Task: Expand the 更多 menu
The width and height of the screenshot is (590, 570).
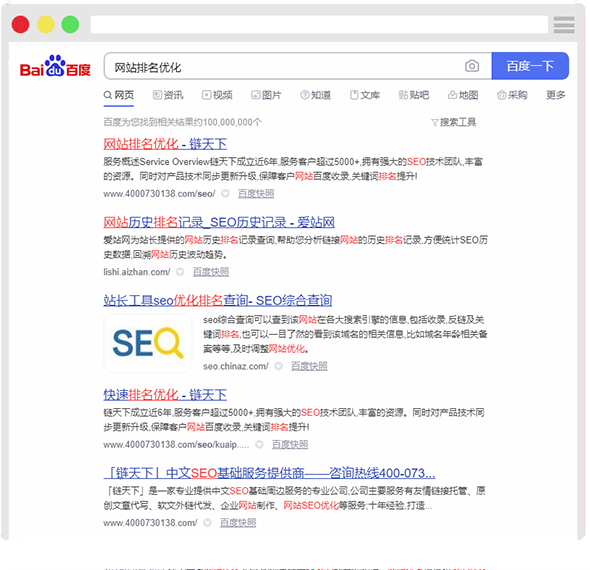Action: [556, 95]
